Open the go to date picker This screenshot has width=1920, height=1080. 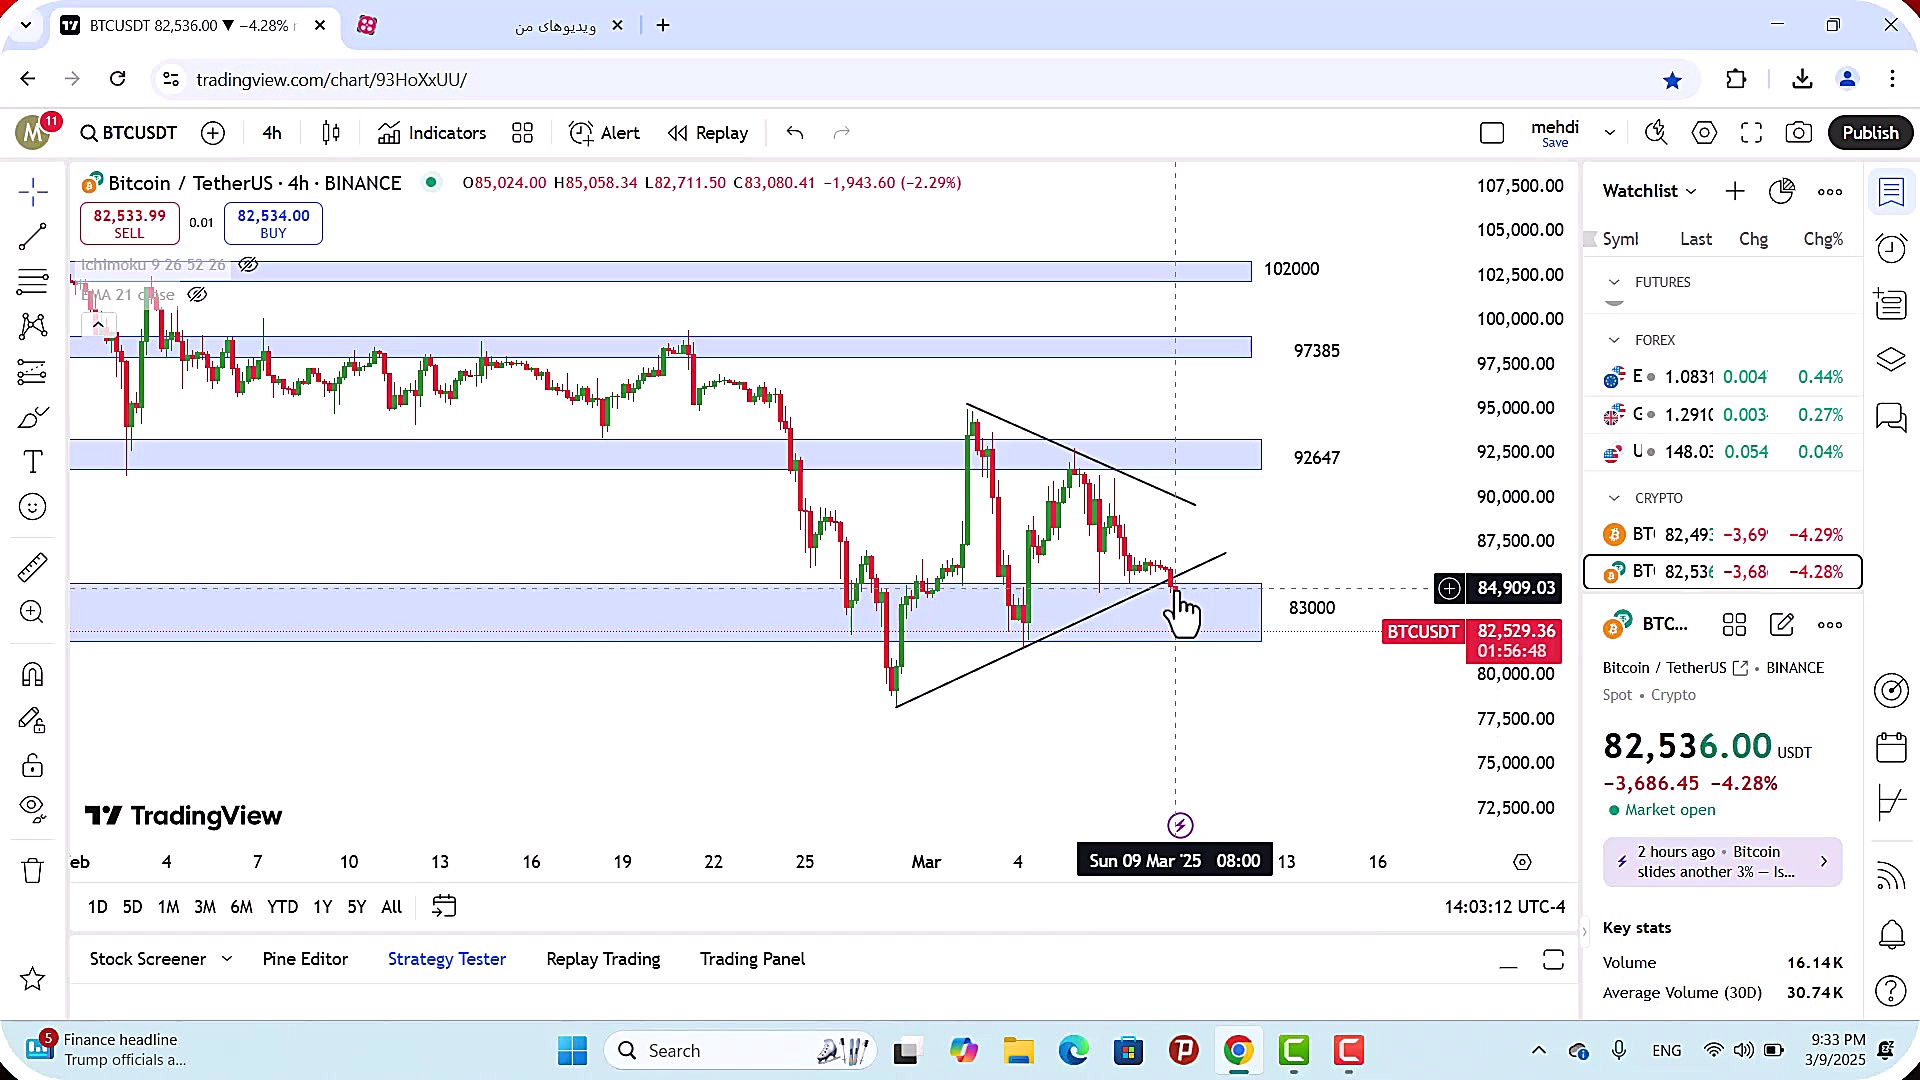[x=444, y=907]
